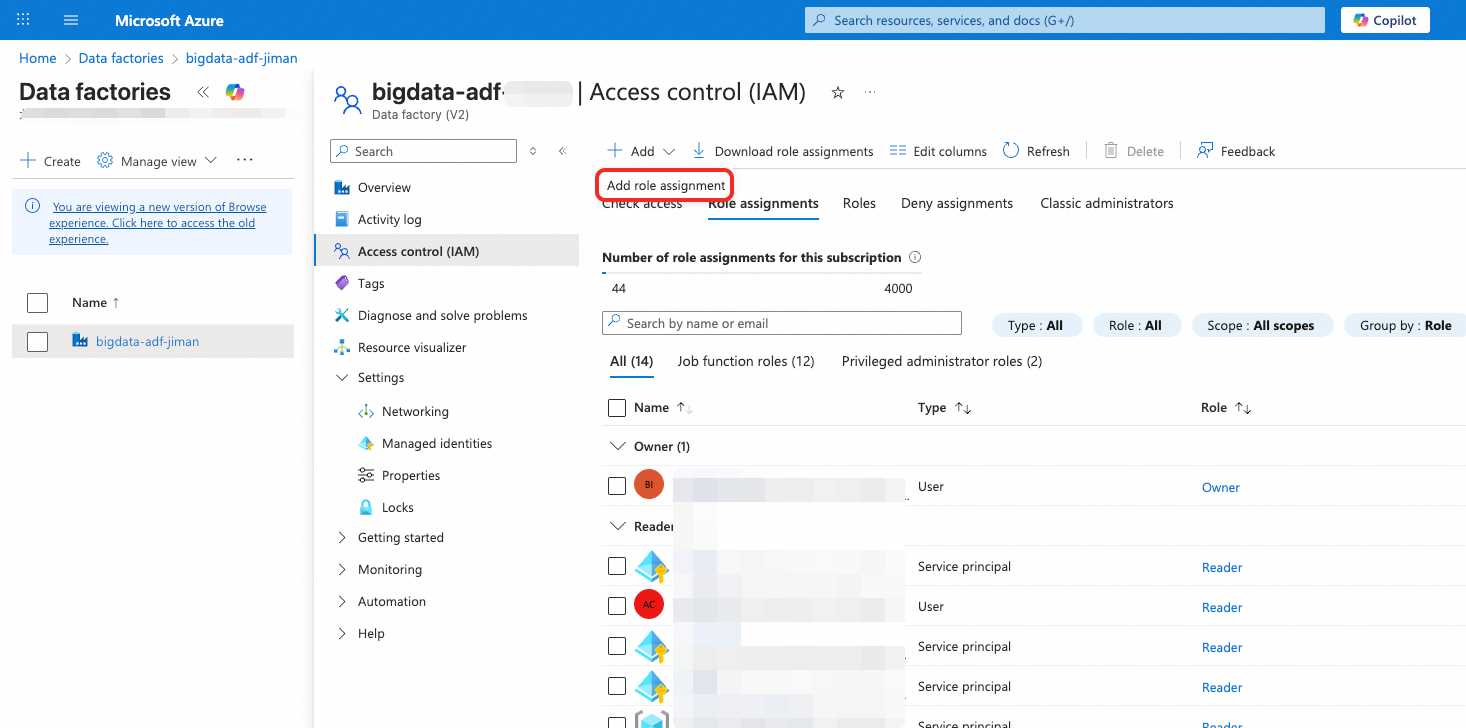Image resolution: width=1466 pixels, height=728 pixels.
Task: Open the Azure app launcher grid
Action: click(24, 20)
